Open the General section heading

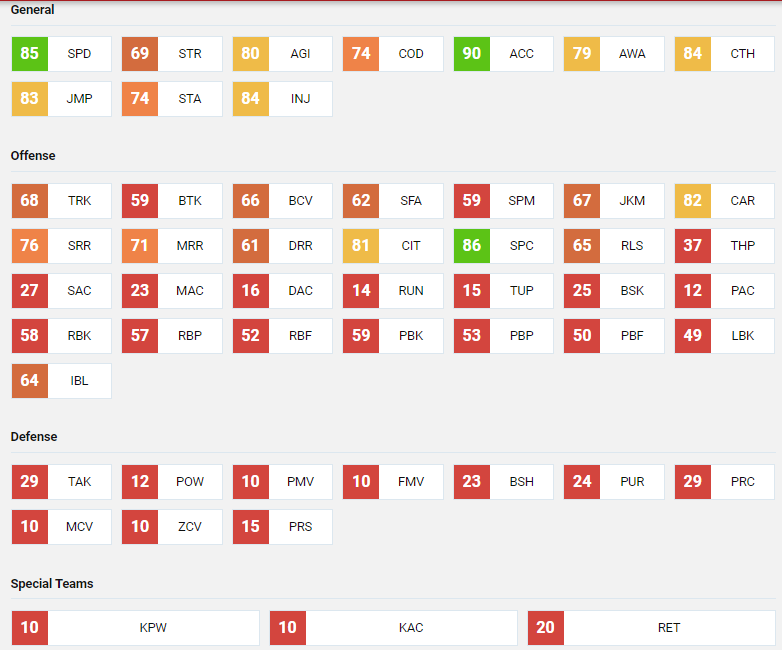33,10
